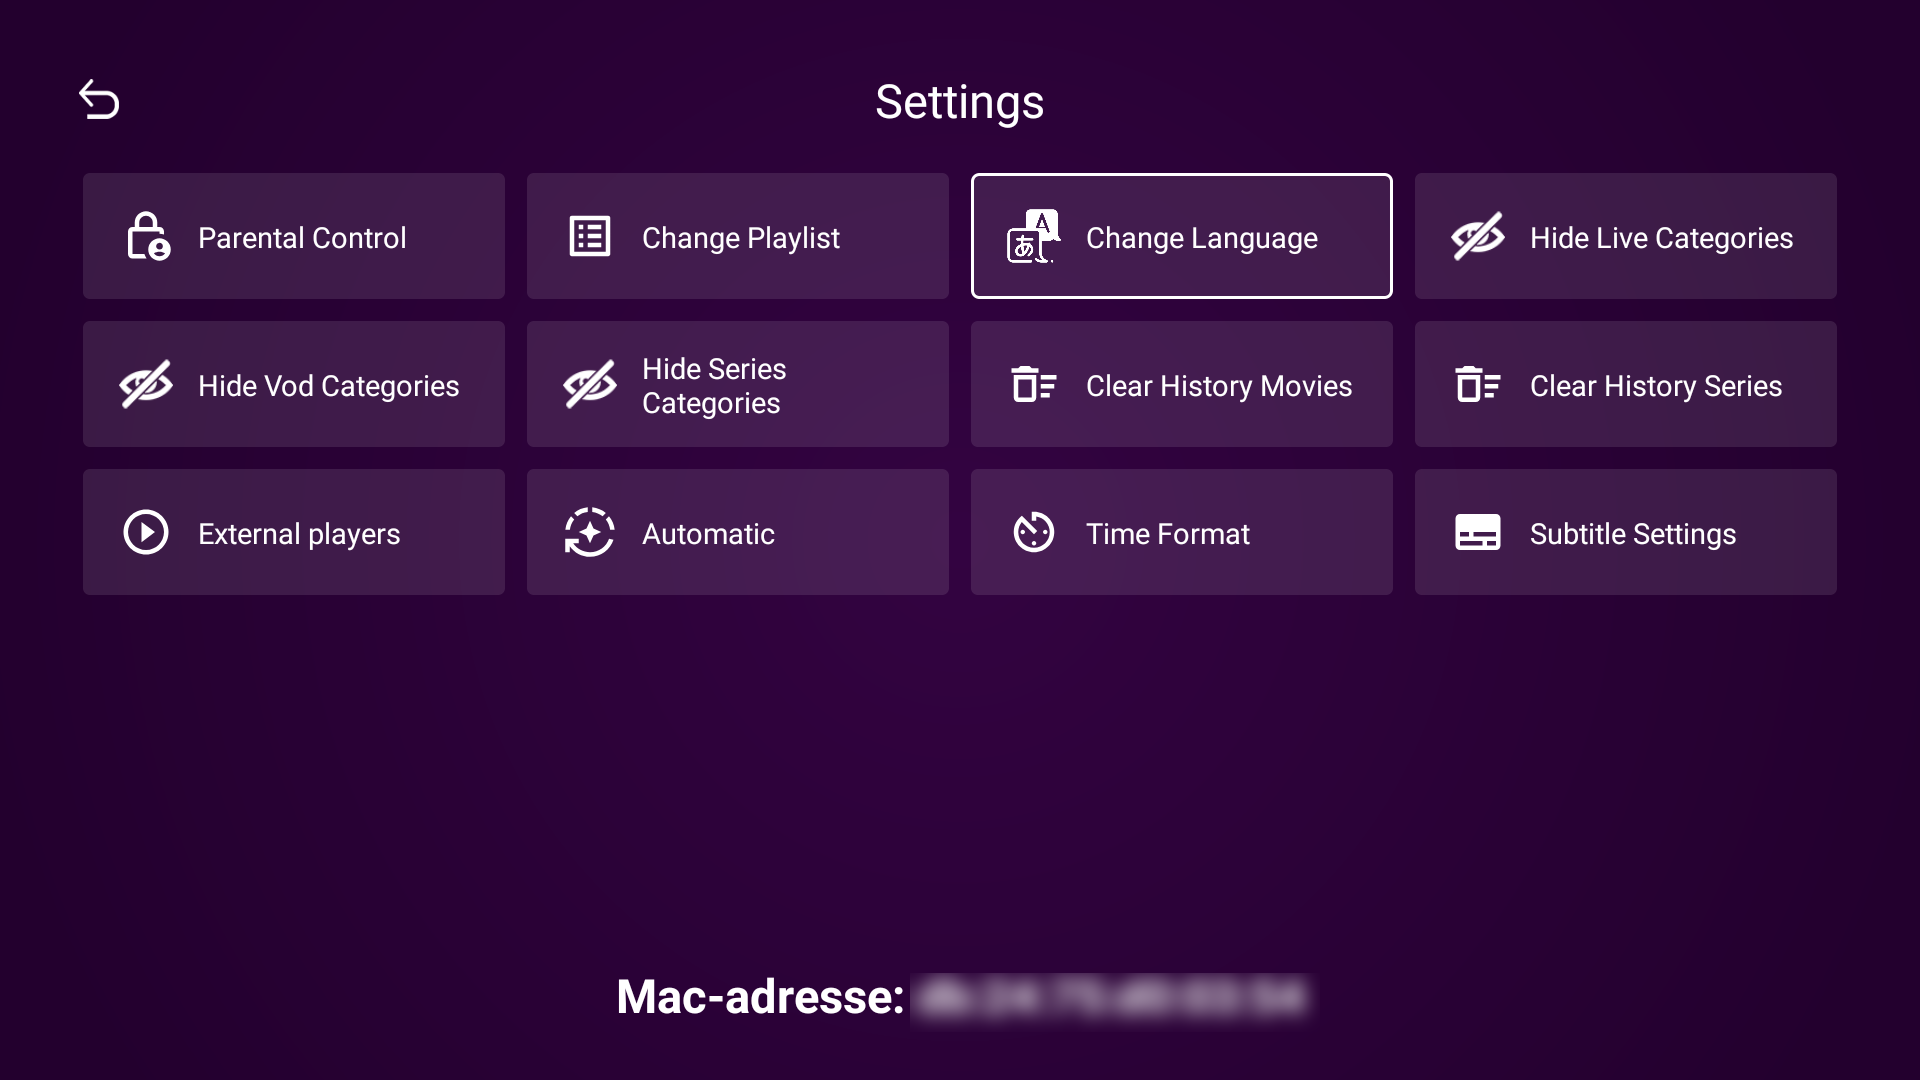Click the crossed-eye icon for Vod Categories

146,385
